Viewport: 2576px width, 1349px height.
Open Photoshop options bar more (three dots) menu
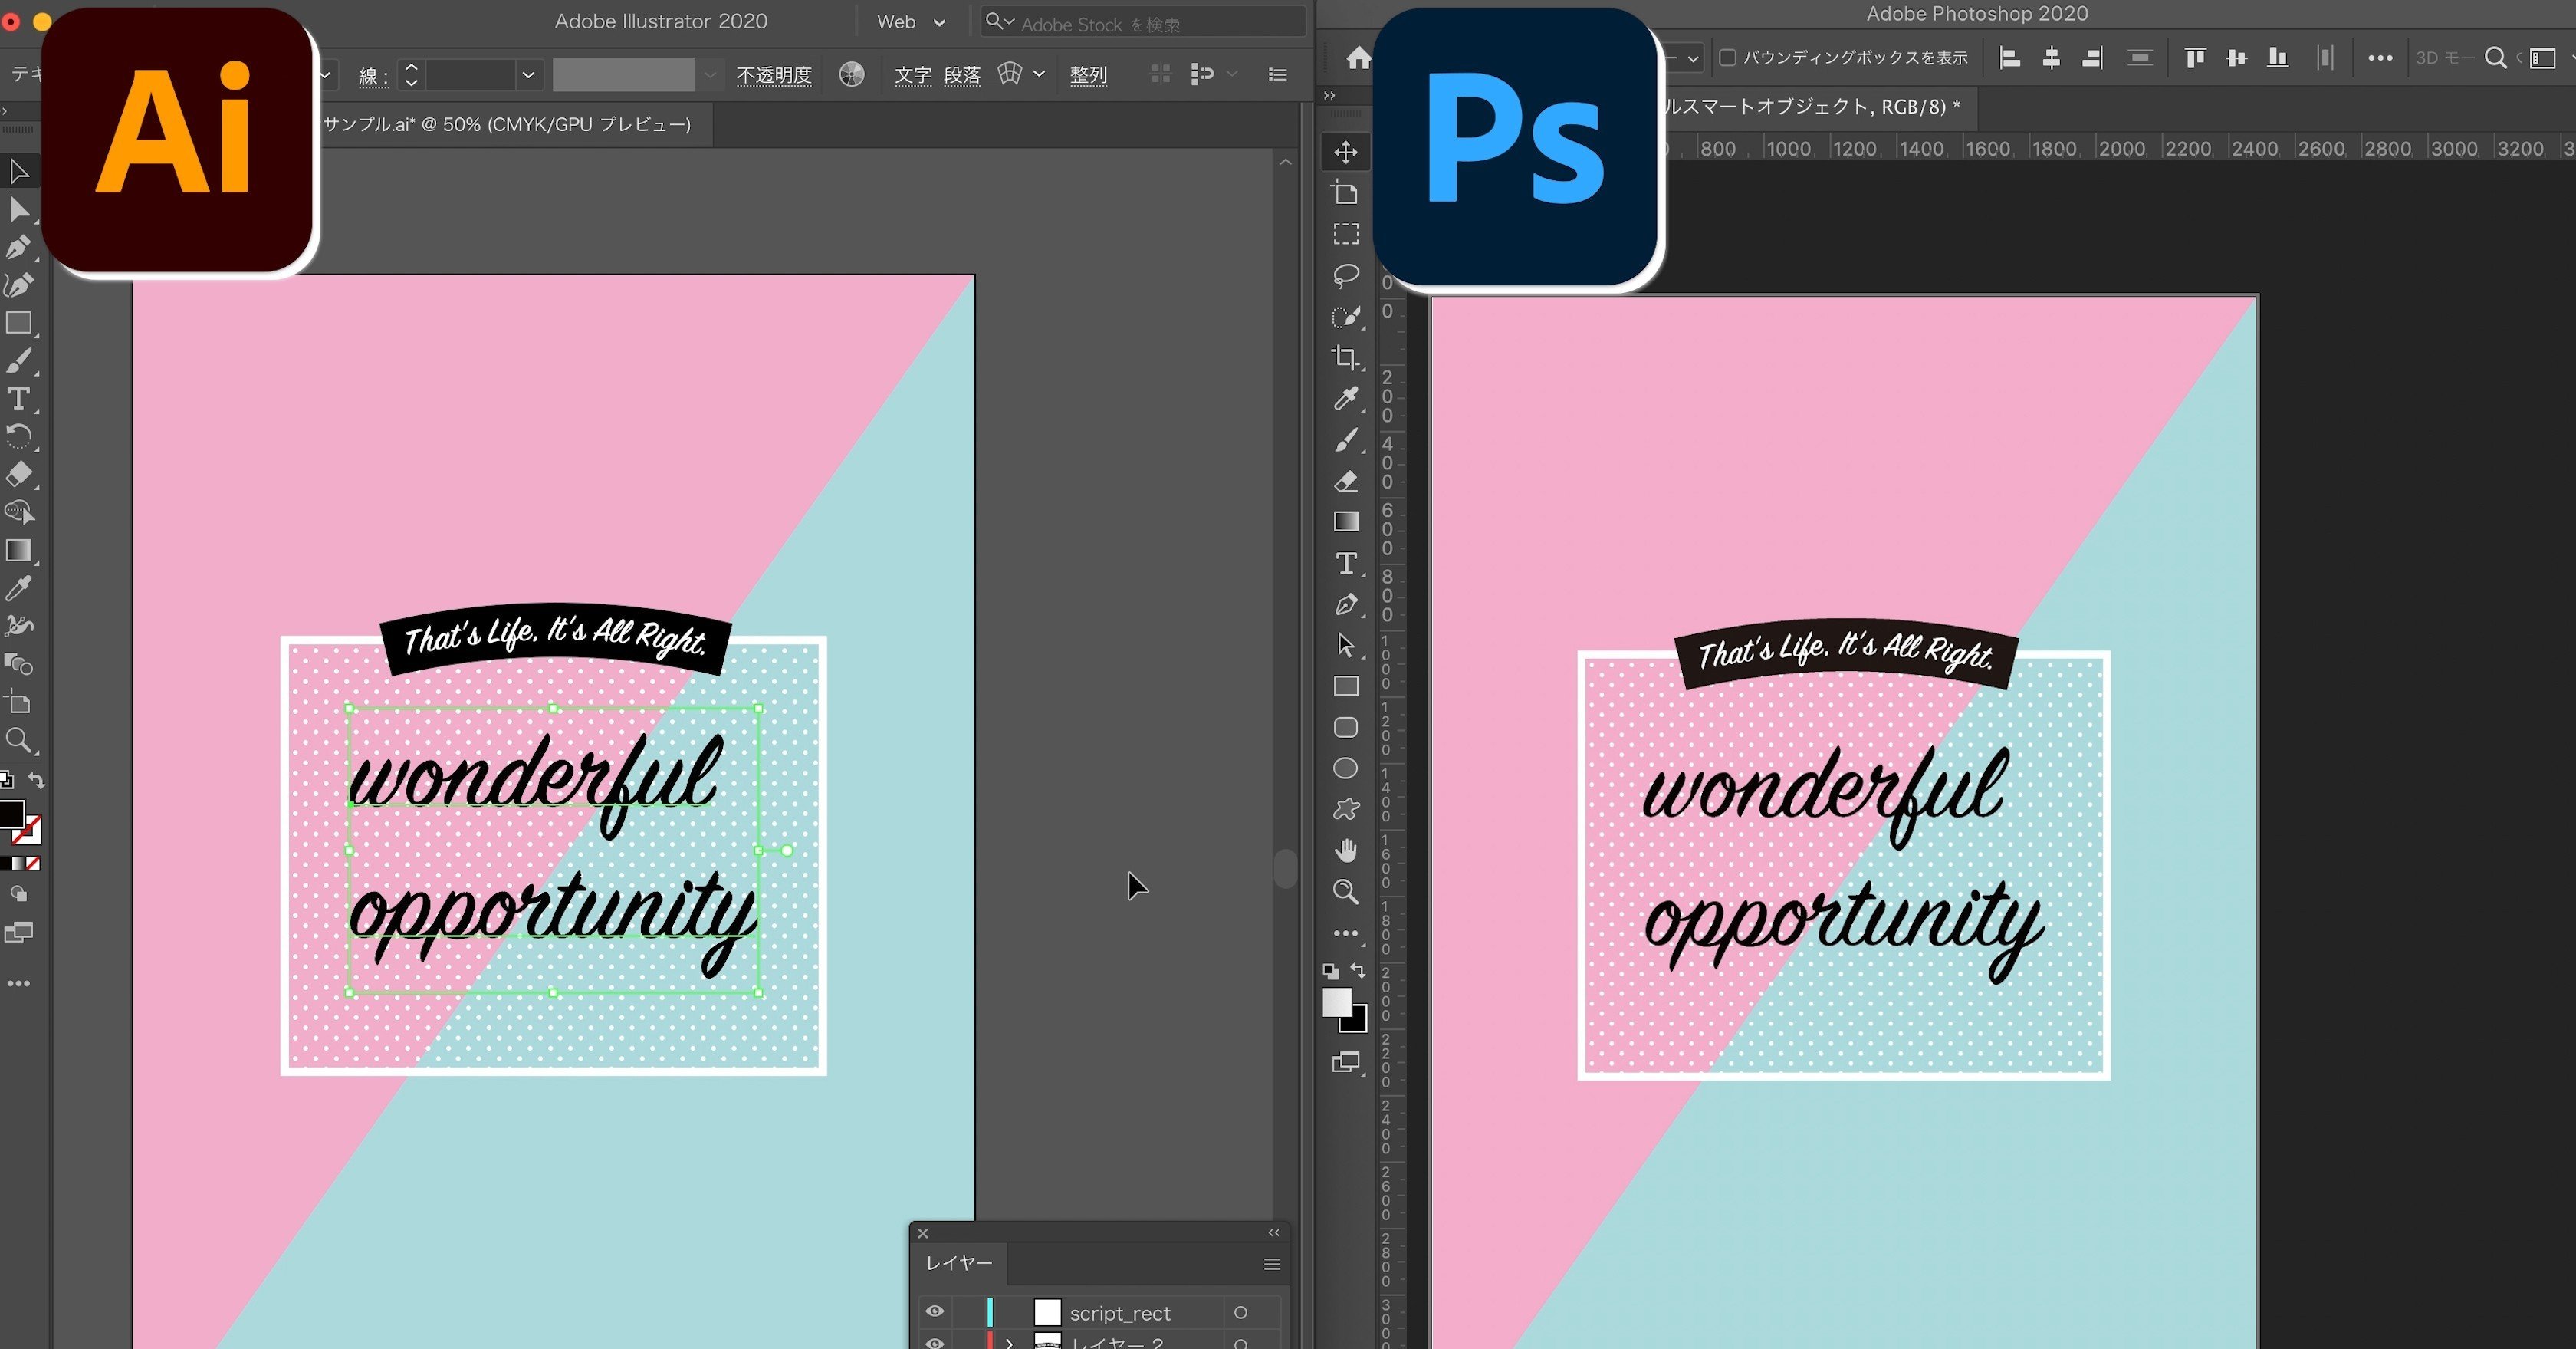tap(2380, 58)
